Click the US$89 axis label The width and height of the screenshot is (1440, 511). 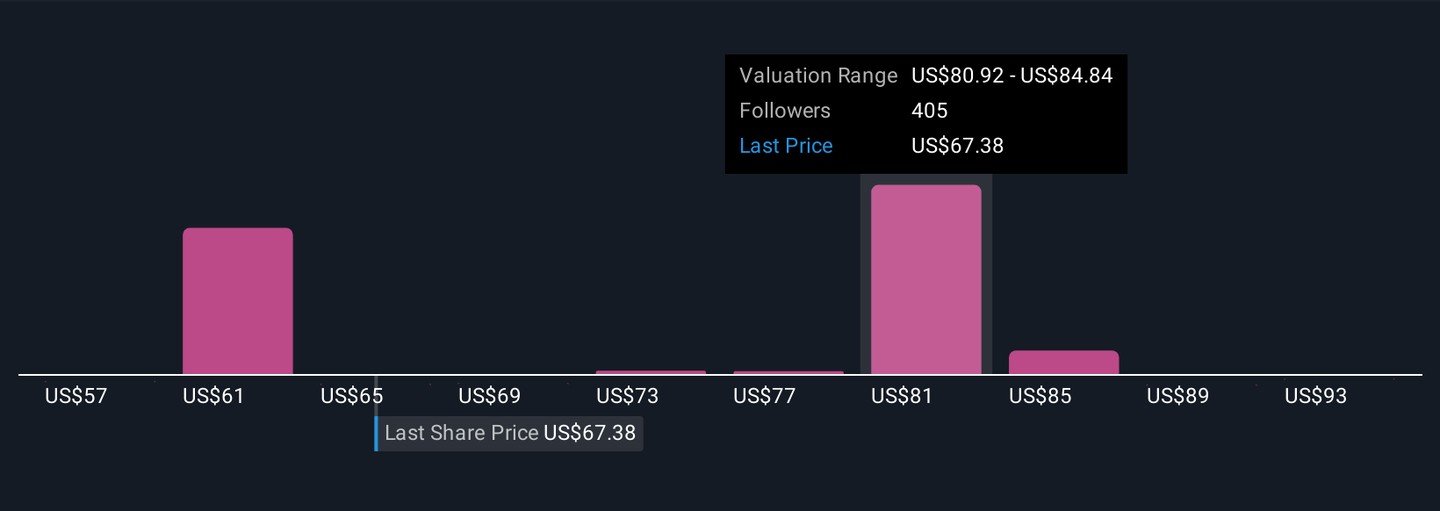(1178, 396)
